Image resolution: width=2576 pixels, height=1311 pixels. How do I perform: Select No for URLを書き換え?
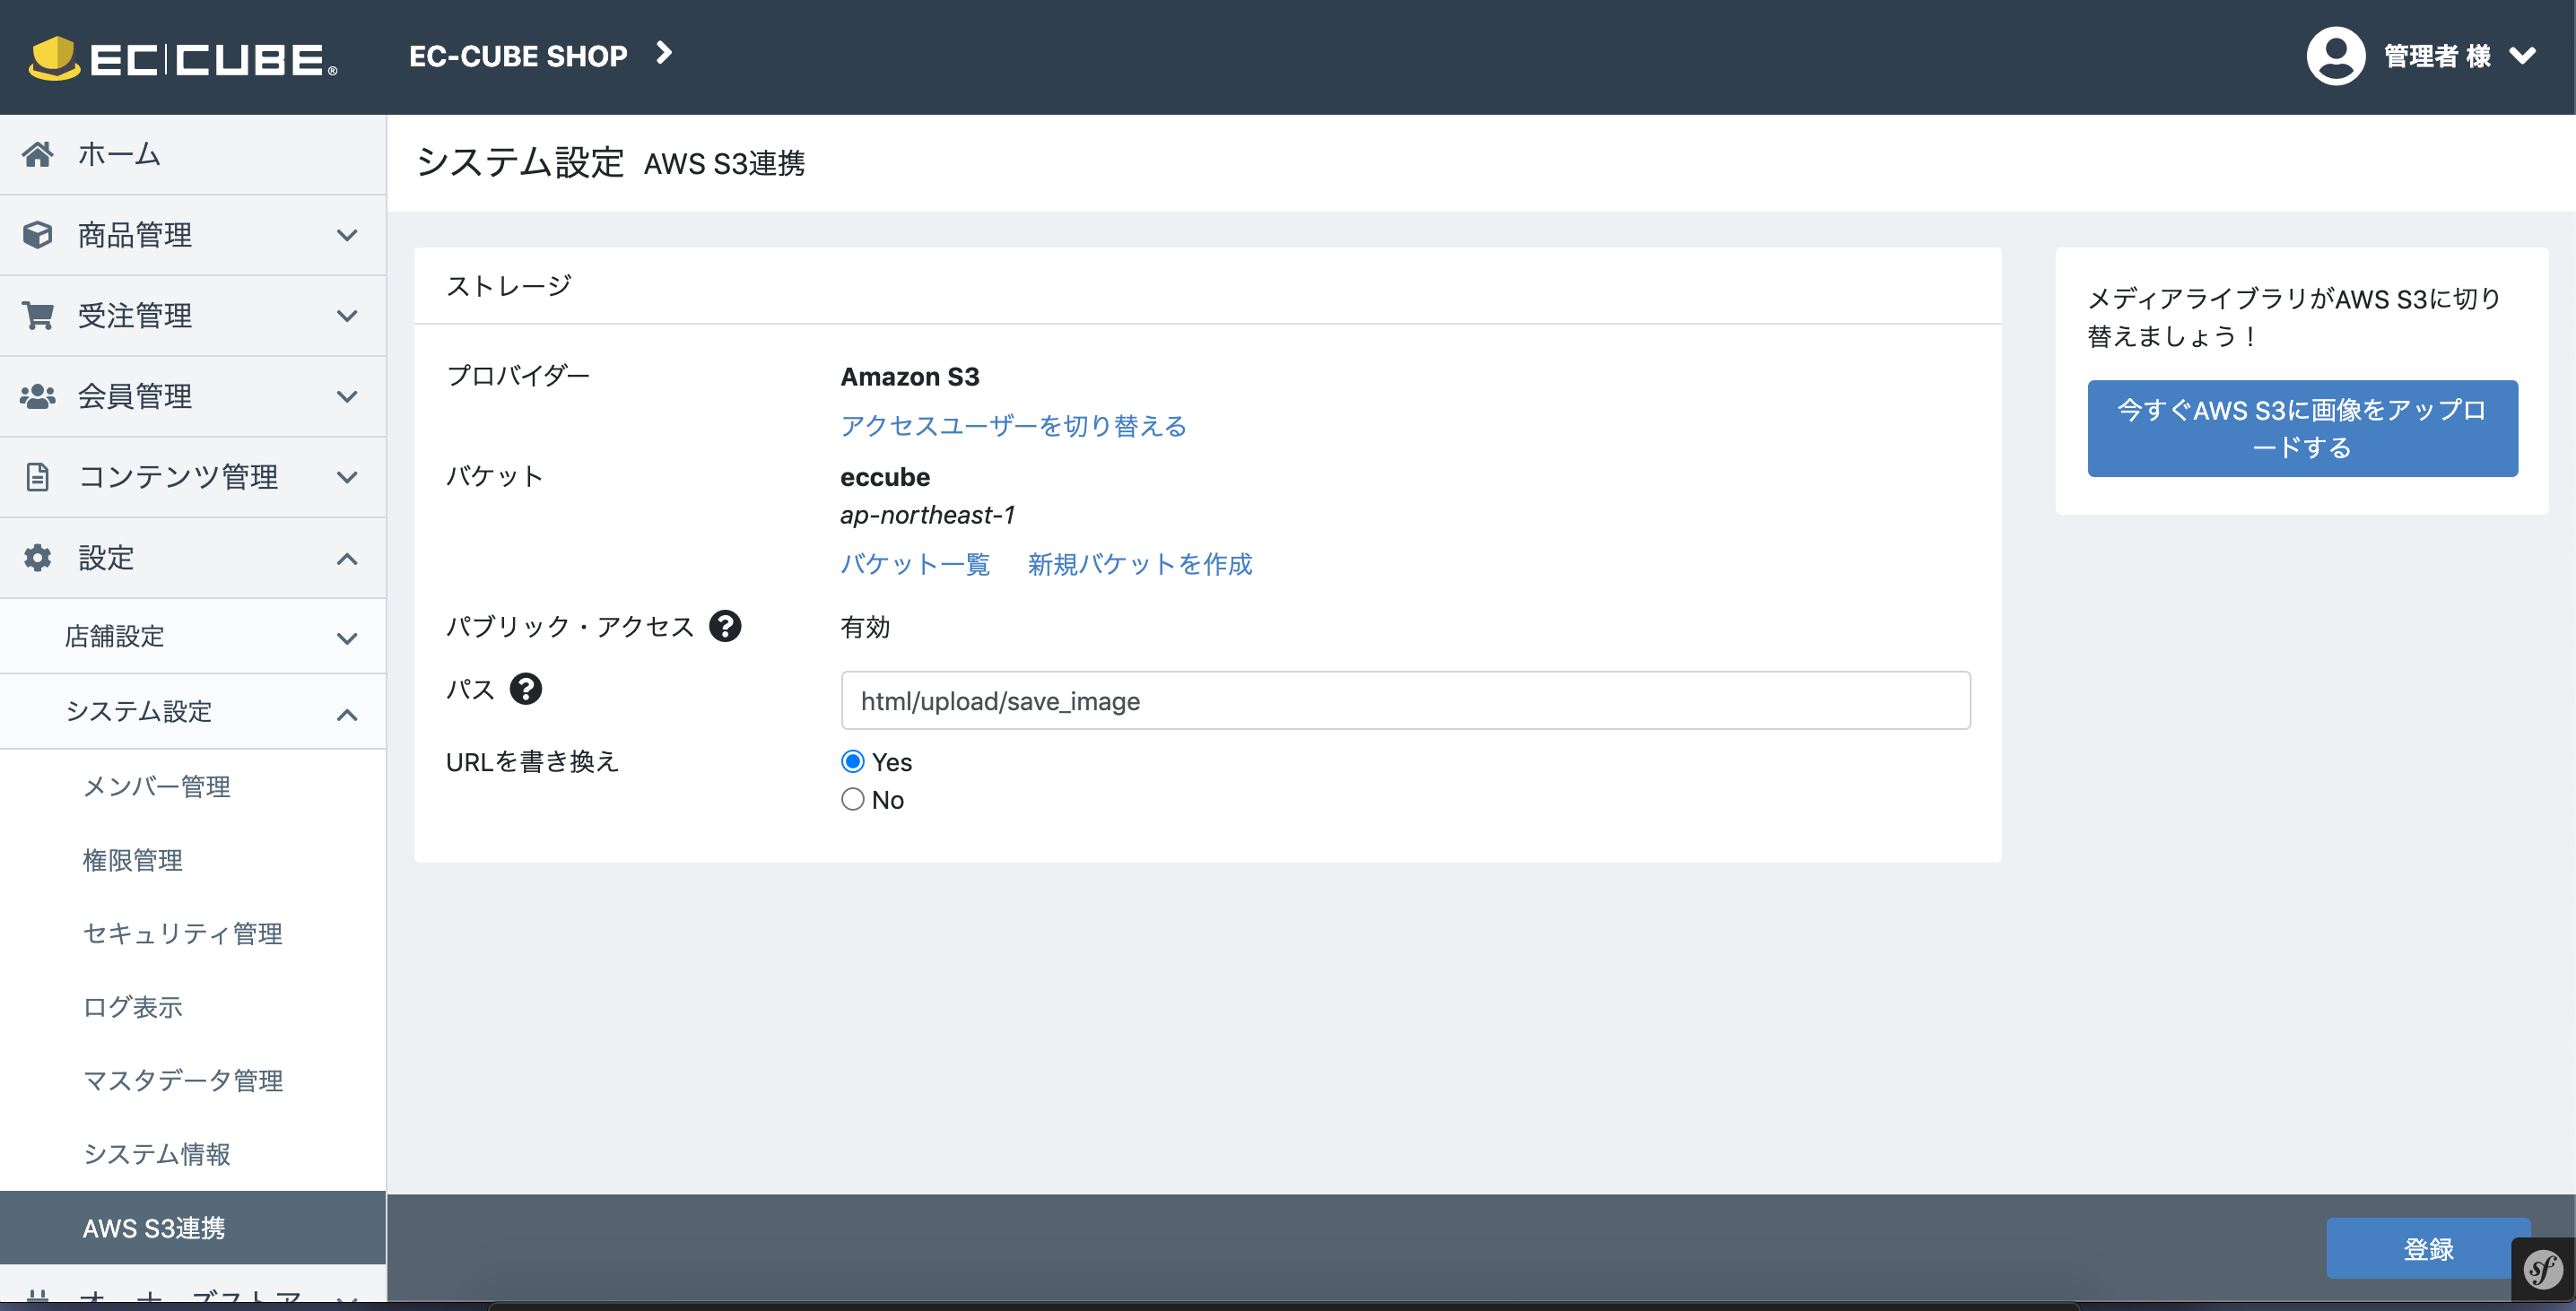(x=853, y=800)
